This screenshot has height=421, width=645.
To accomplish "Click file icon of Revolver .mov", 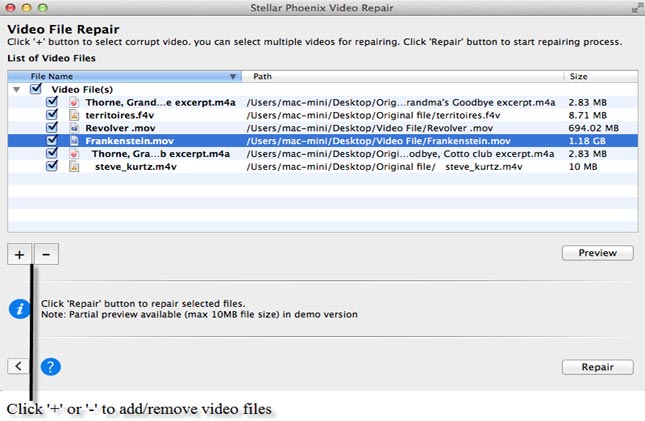I will [74, 128].
